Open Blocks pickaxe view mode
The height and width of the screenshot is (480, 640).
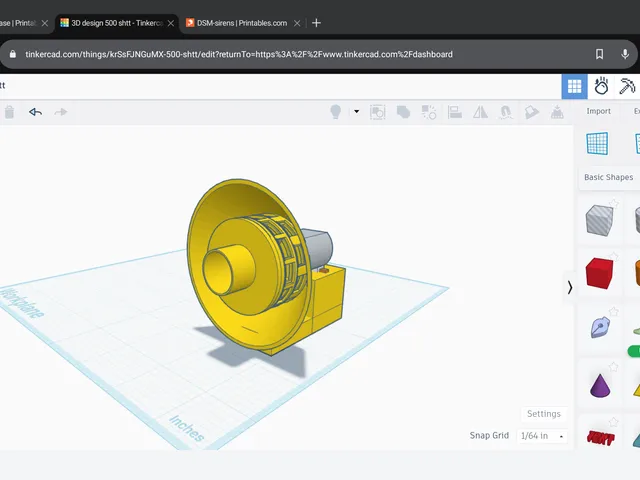click(x=627, y=86)
